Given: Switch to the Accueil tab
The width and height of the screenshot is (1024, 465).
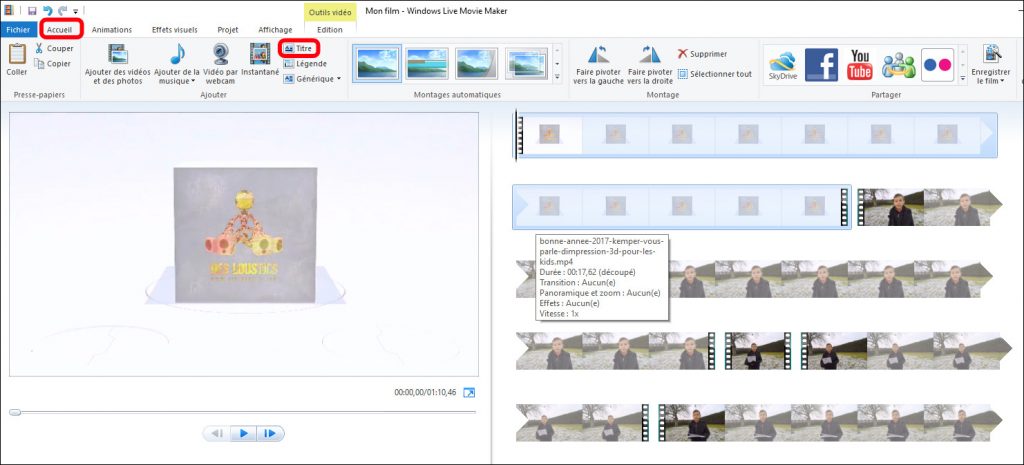Looking at the screenshot, I should tap(59, 30).
